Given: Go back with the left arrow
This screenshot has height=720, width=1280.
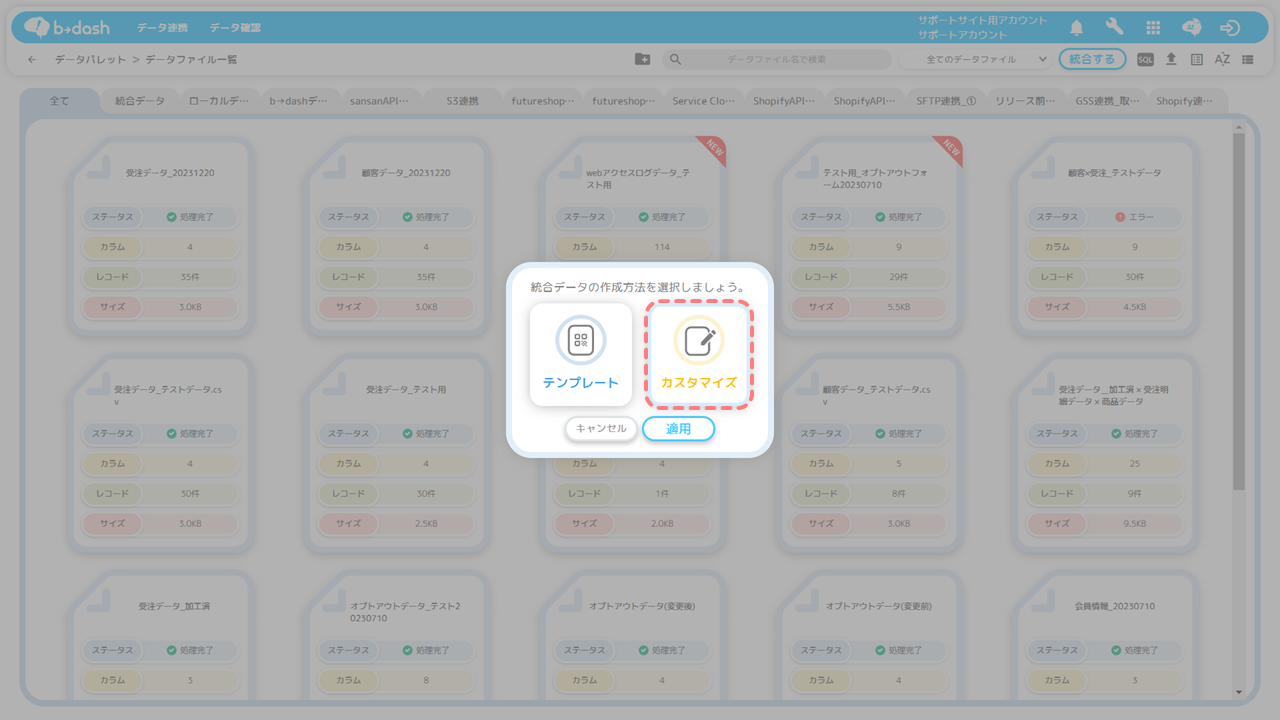Looking at the screenshot, I should pos(31,60).
